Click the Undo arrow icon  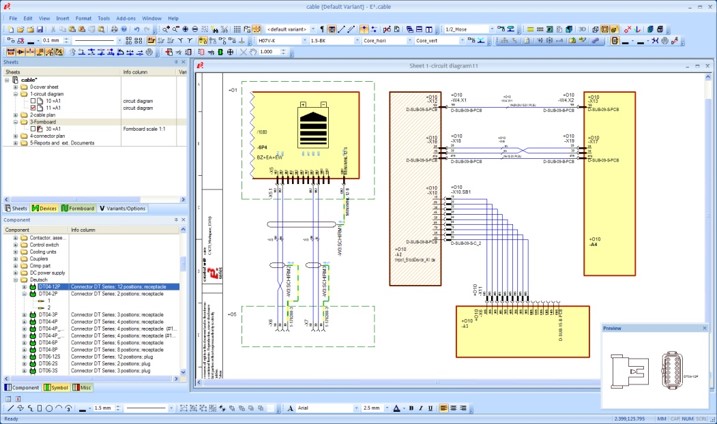(137, 29)
